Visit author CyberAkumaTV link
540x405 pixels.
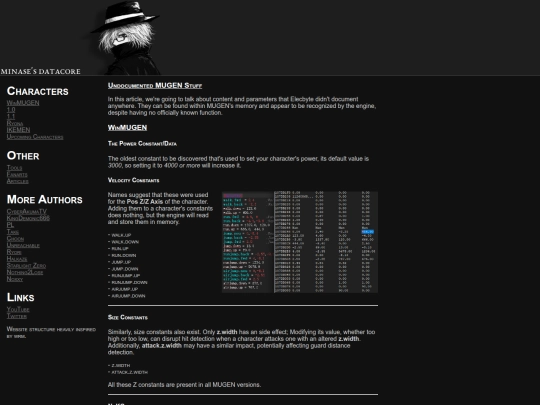tap(27, 211)
